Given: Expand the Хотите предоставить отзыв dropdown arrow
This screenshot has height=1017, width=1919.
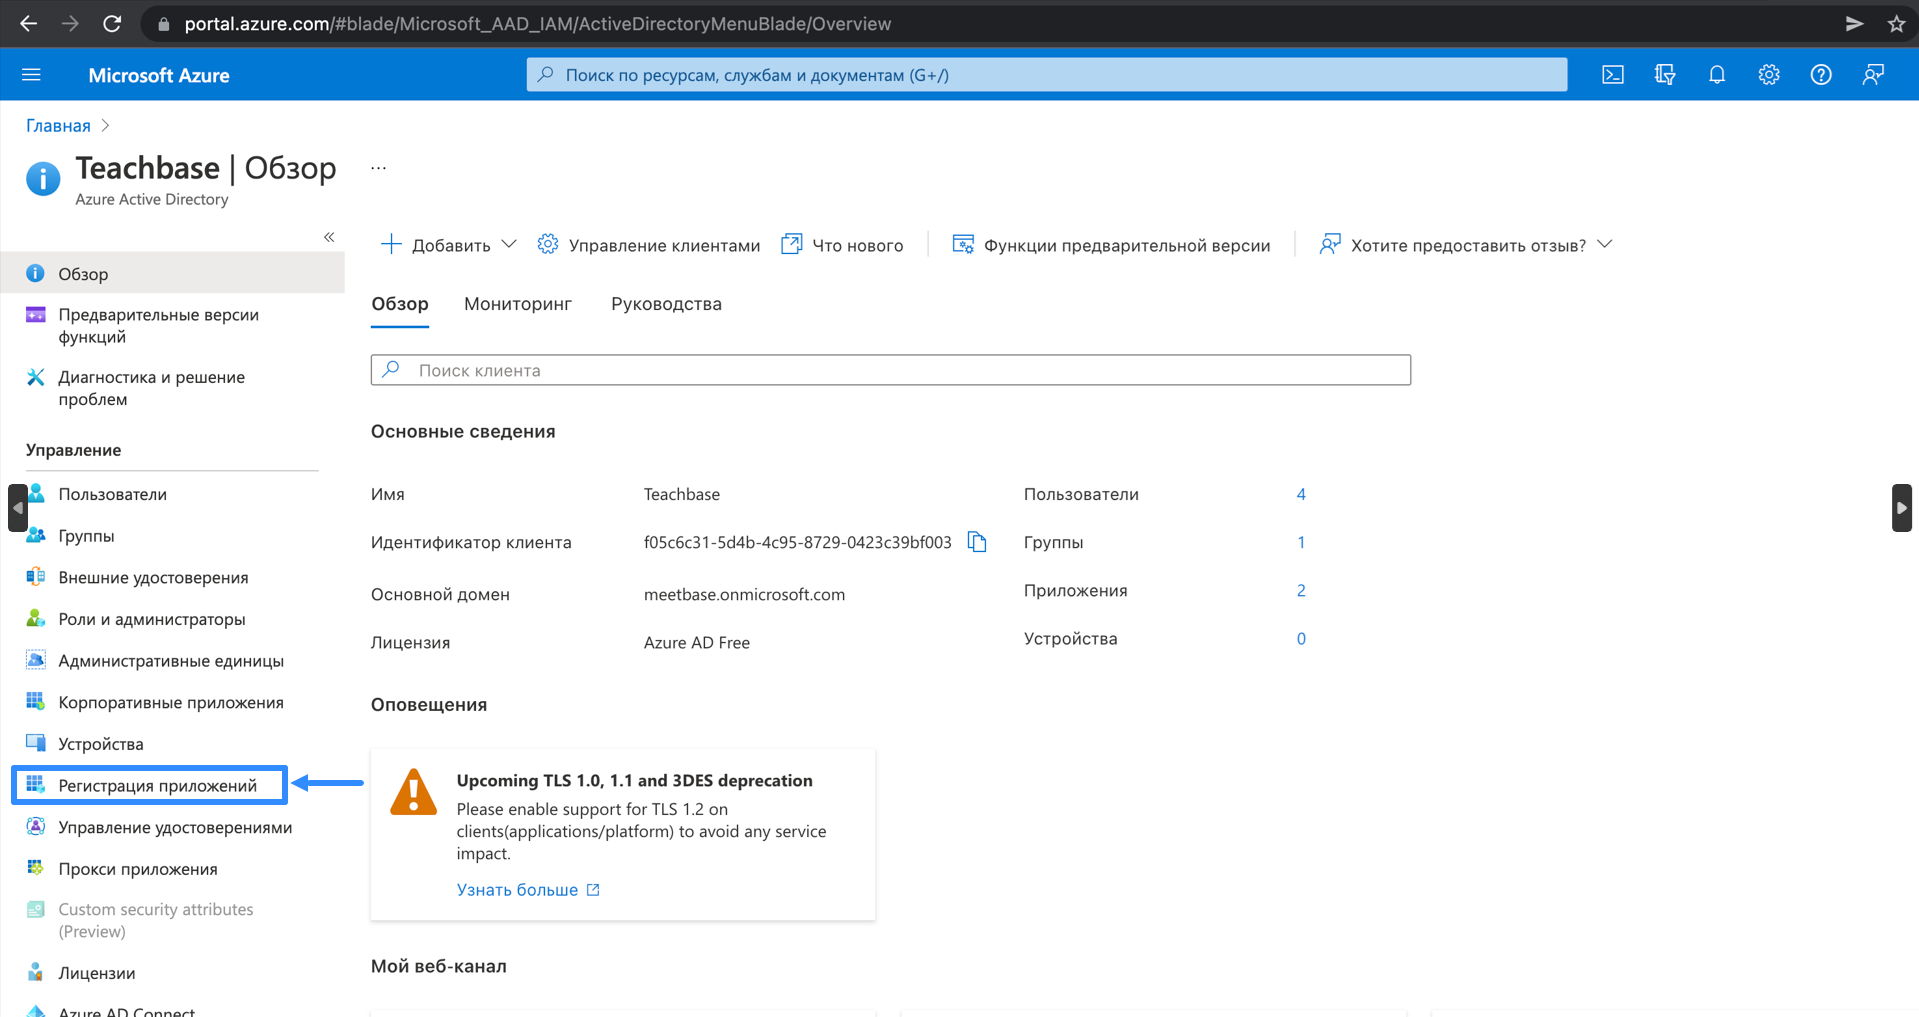Looking at the screenshot, I should tap(1605, 245).
